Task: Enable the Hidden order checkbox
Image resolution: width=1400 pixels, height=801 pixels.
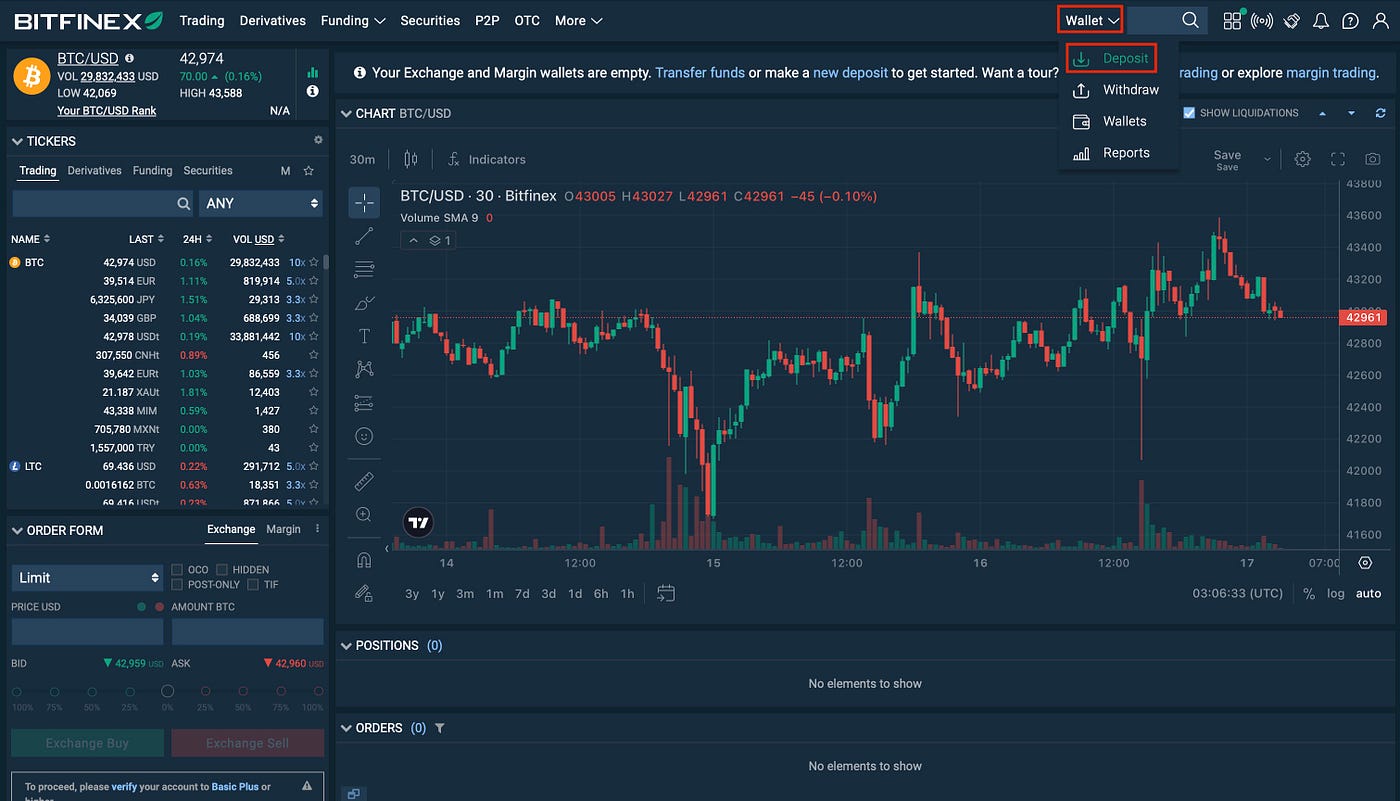Action: (x=222, y=569)
